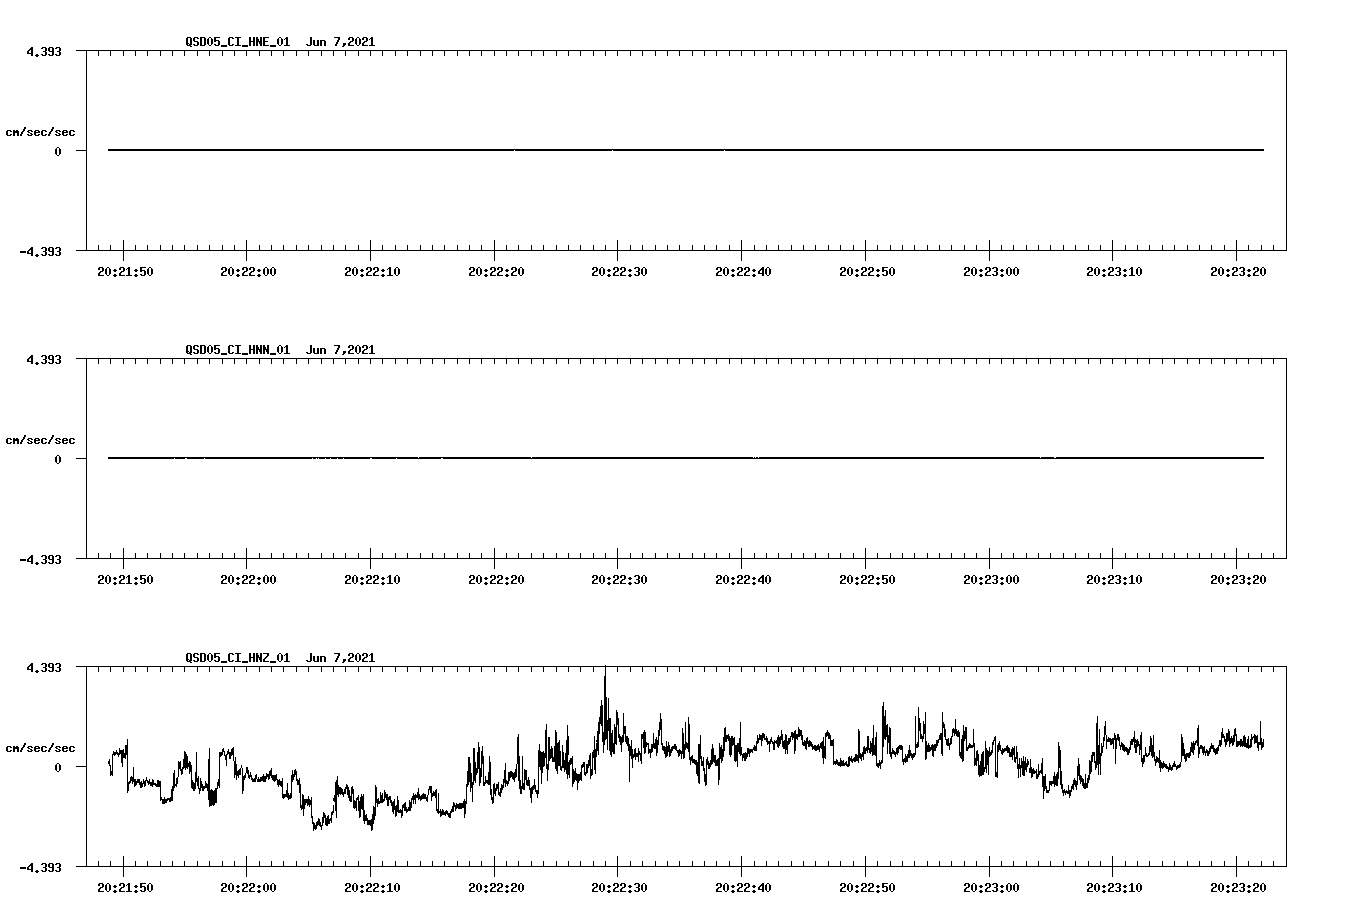
Task: Pick 20:22:20 time label under HNZ plot
Action: pos(496,887)
